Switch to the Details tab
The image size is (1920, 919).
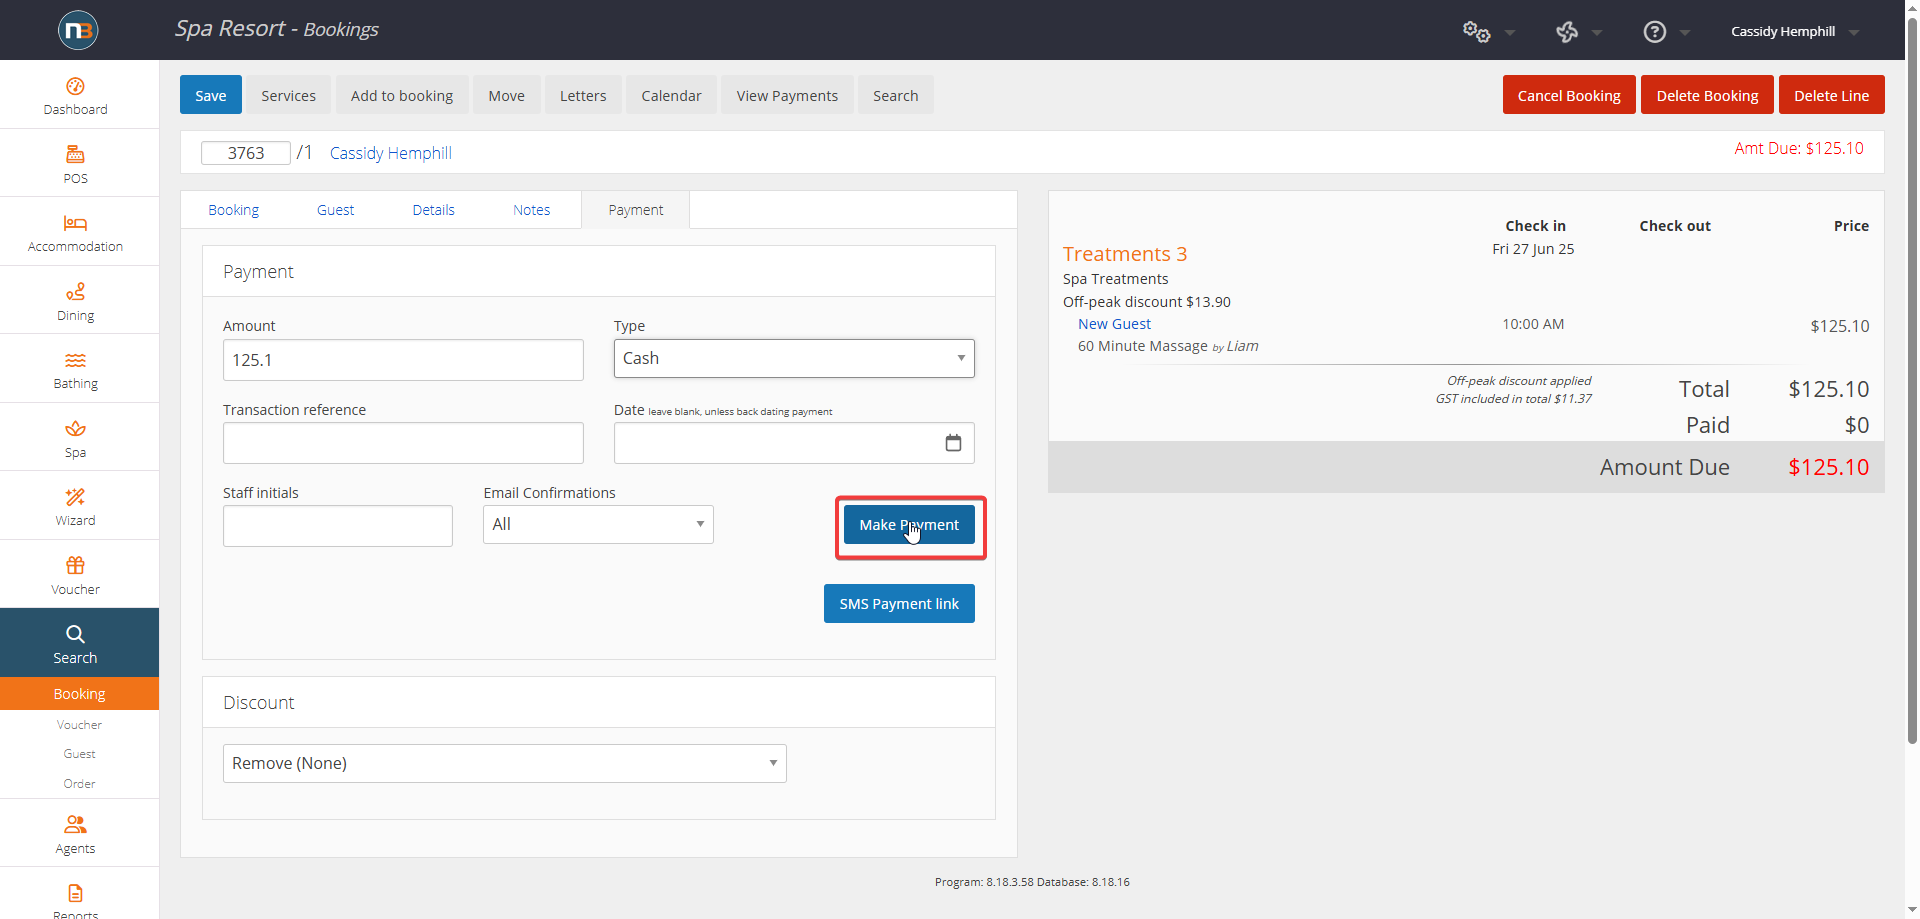(433, 210)
